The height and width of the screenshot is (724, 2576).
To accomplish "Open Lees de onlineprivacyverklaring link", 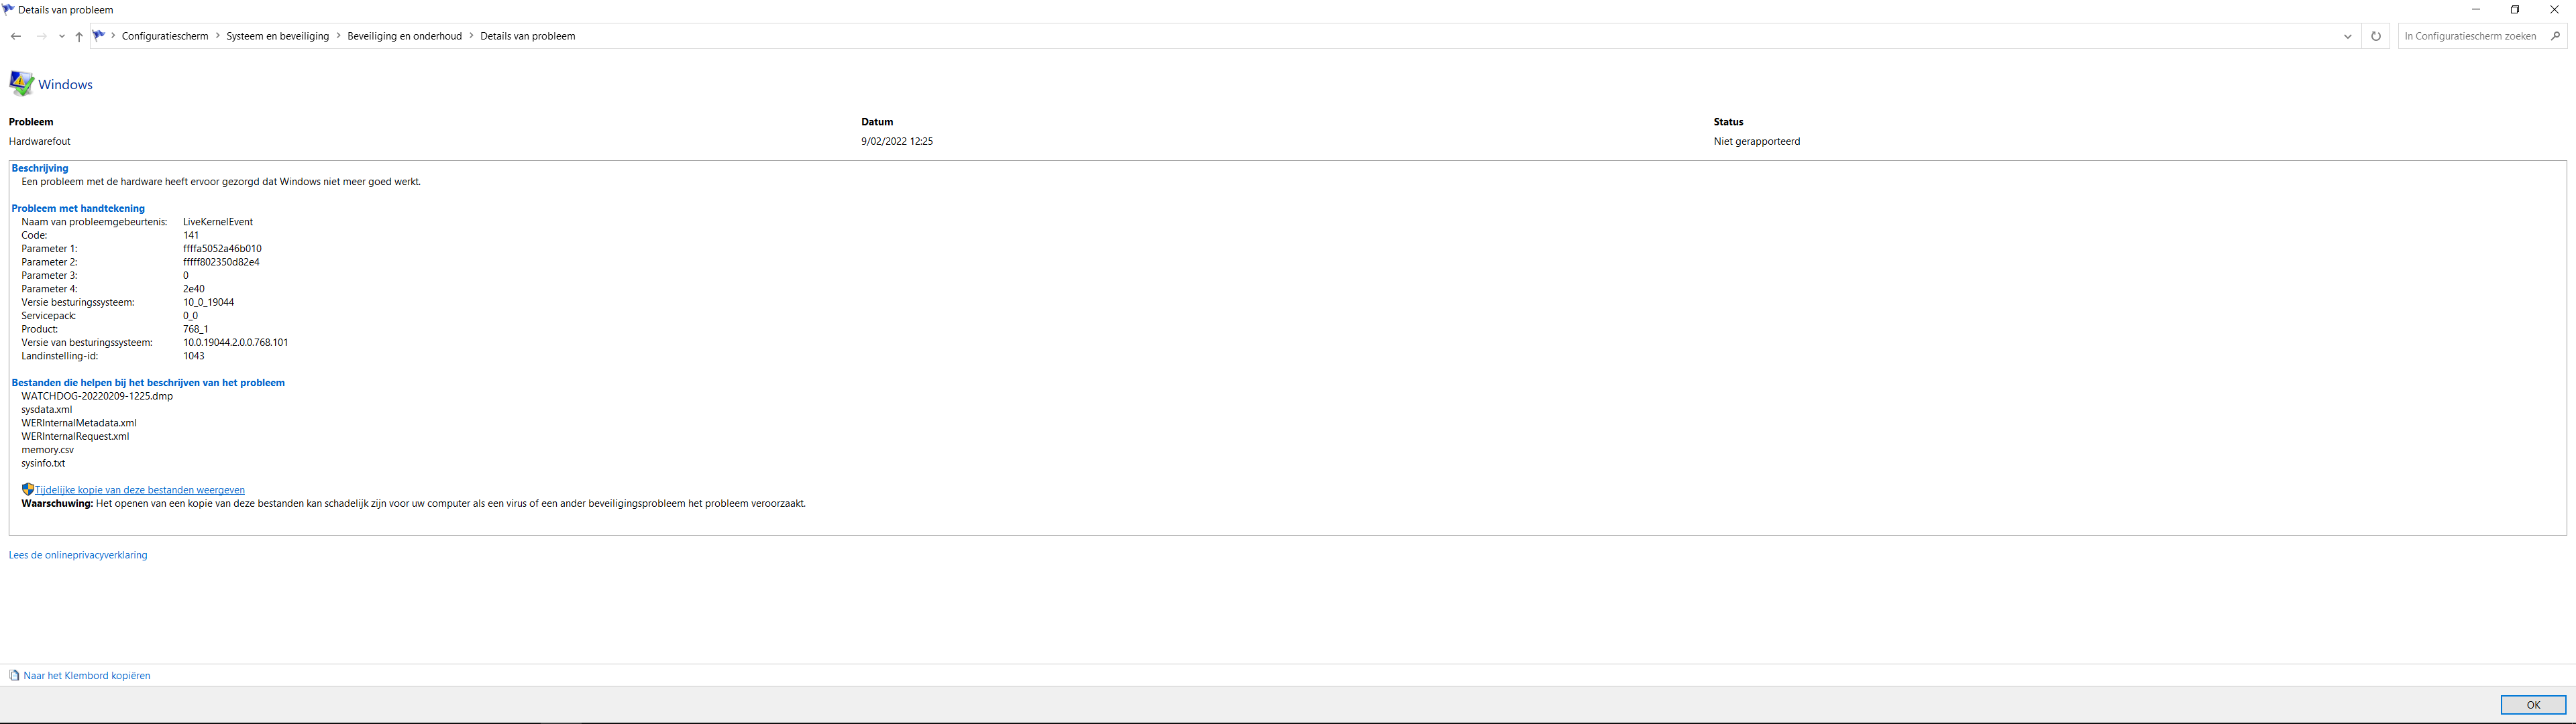I will pyautogui.click(x=78, y=555).
